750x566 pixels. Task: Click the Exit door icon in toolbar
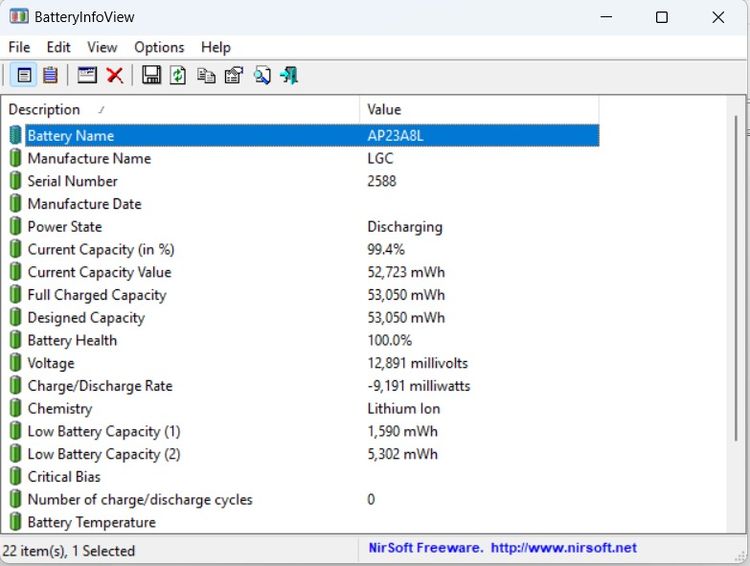(x=289, y=76)
